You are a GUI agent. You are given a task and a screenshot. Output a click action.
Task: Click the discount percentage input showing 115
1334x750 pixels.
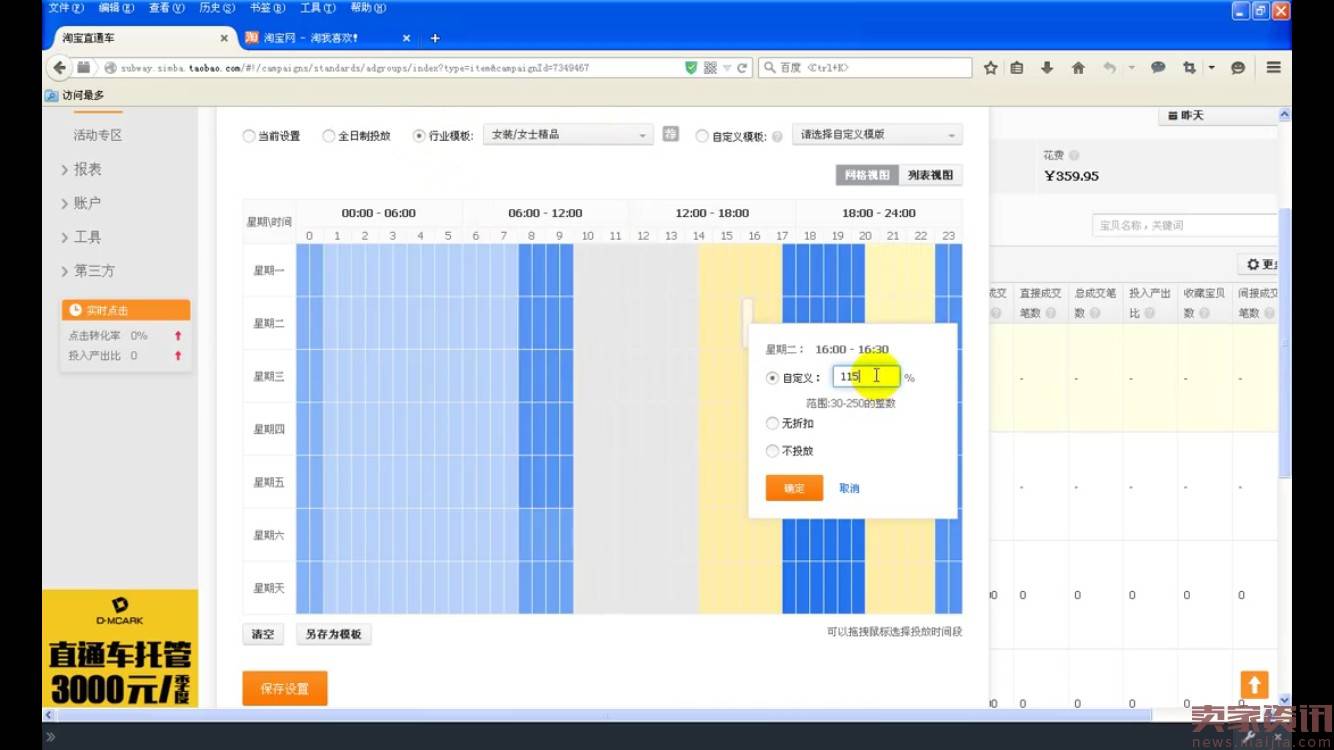[x=866, y=377]
